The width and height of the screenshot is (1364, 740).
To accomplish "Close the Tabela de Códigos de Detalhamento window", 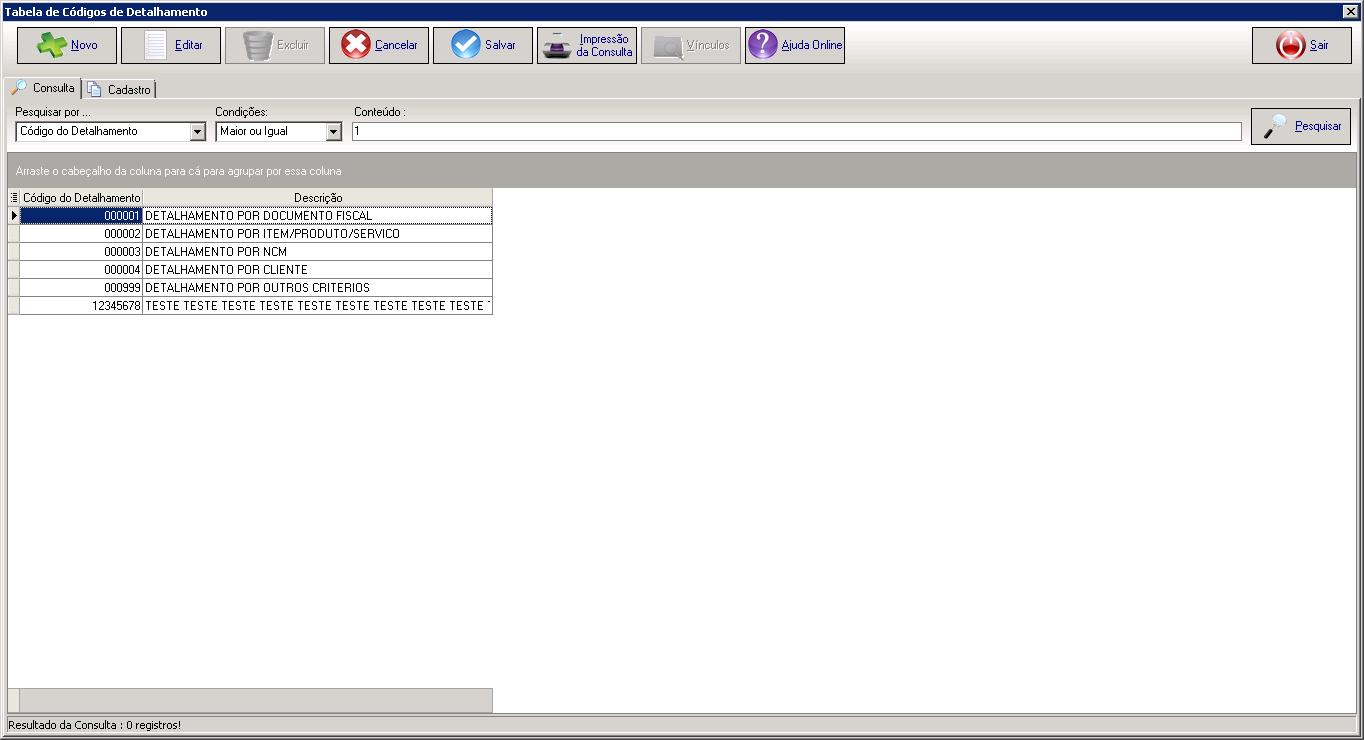I will pos(1350,11).
